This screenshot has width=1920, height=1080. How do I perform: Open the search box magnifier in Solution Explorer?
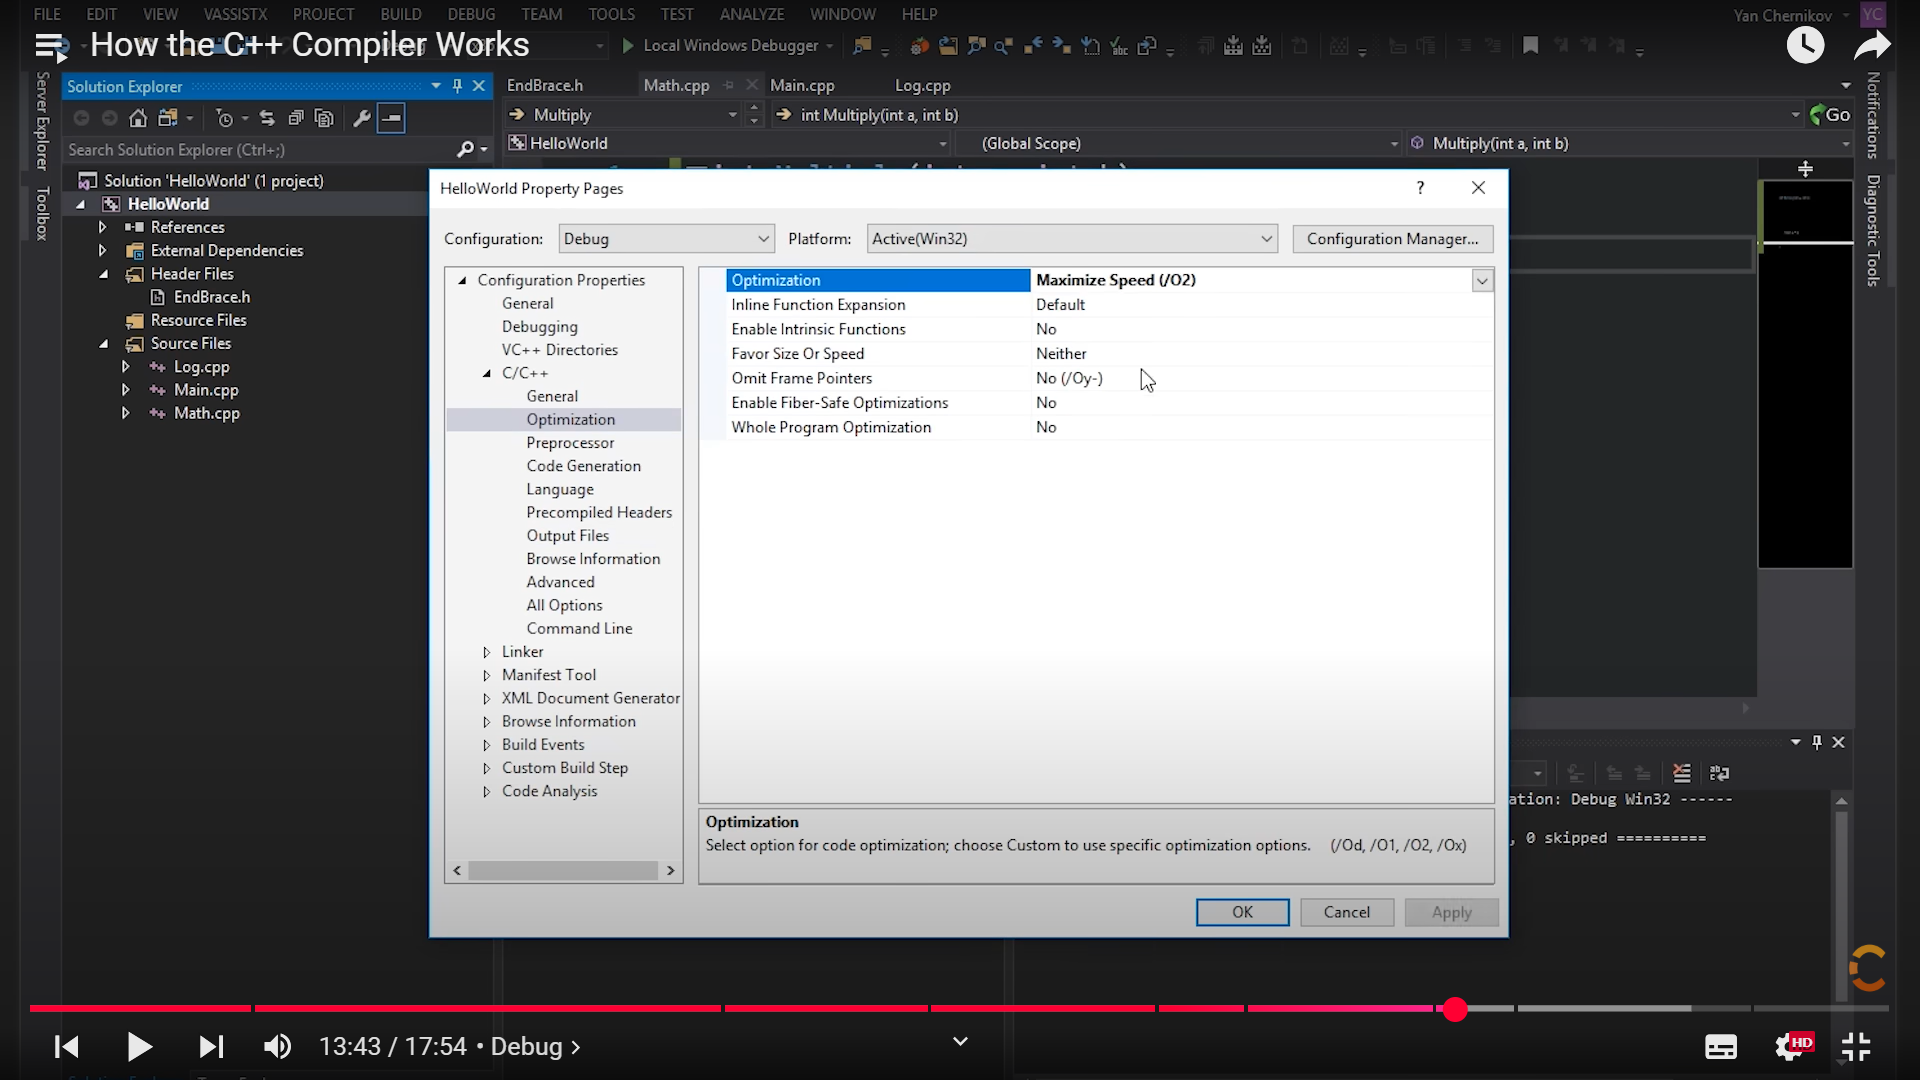(x=466, y=149)
